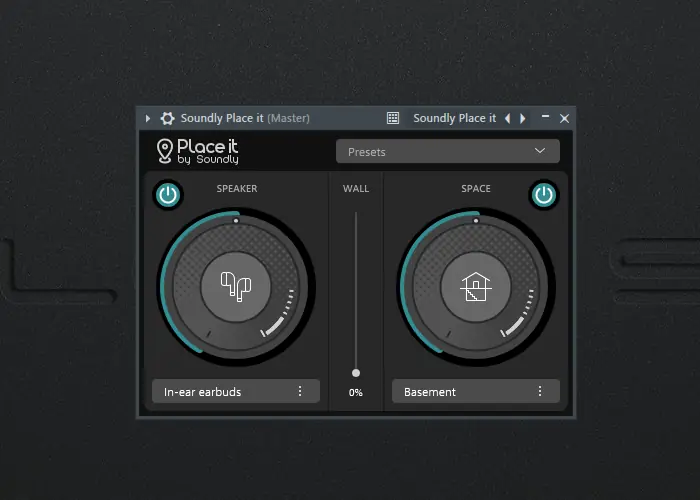Open the three-dot menu beside In-ear earbuds
This screenshot has height=500, width=700.
tap(300, 392)
